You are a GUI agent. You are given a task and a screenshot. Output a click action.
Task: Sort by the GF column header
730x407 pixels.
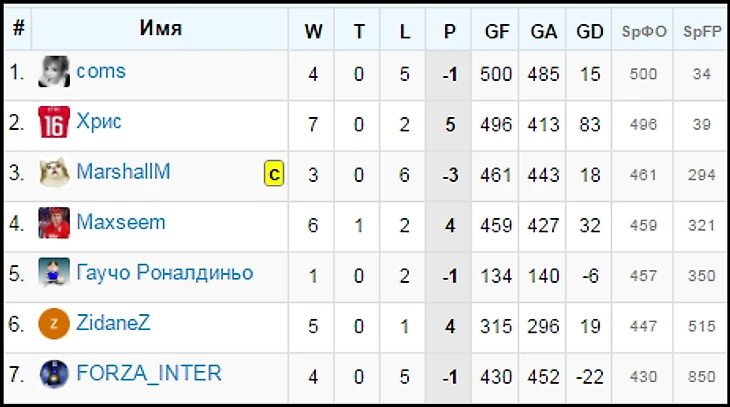point(497,31)
